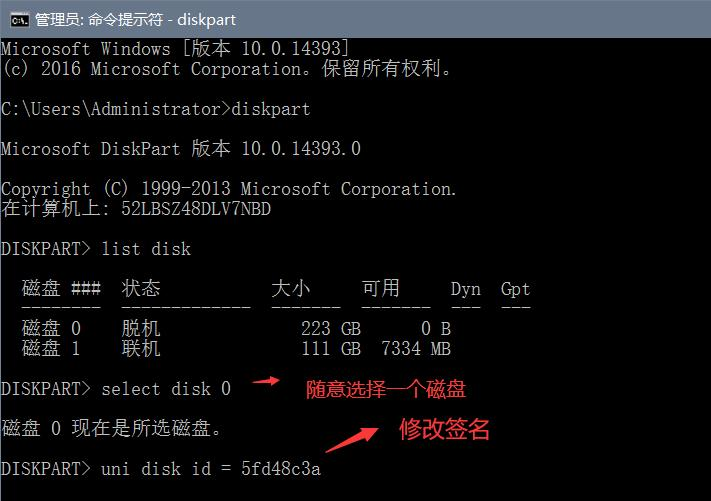Click the command prompt title bar icon
This screenshot has height=501, width=711.
click(x=19, y=20)
